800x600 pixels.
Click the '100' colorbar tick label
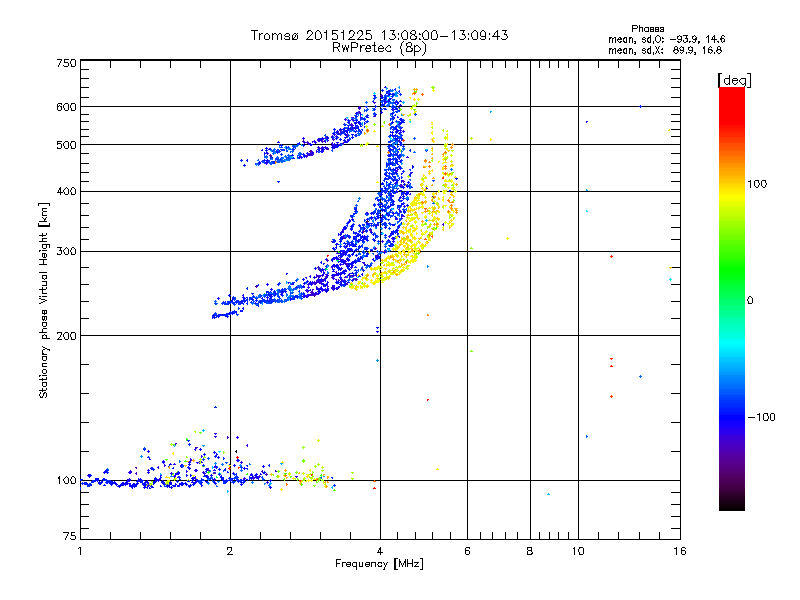pyautogui.click(x=757, y=184)
